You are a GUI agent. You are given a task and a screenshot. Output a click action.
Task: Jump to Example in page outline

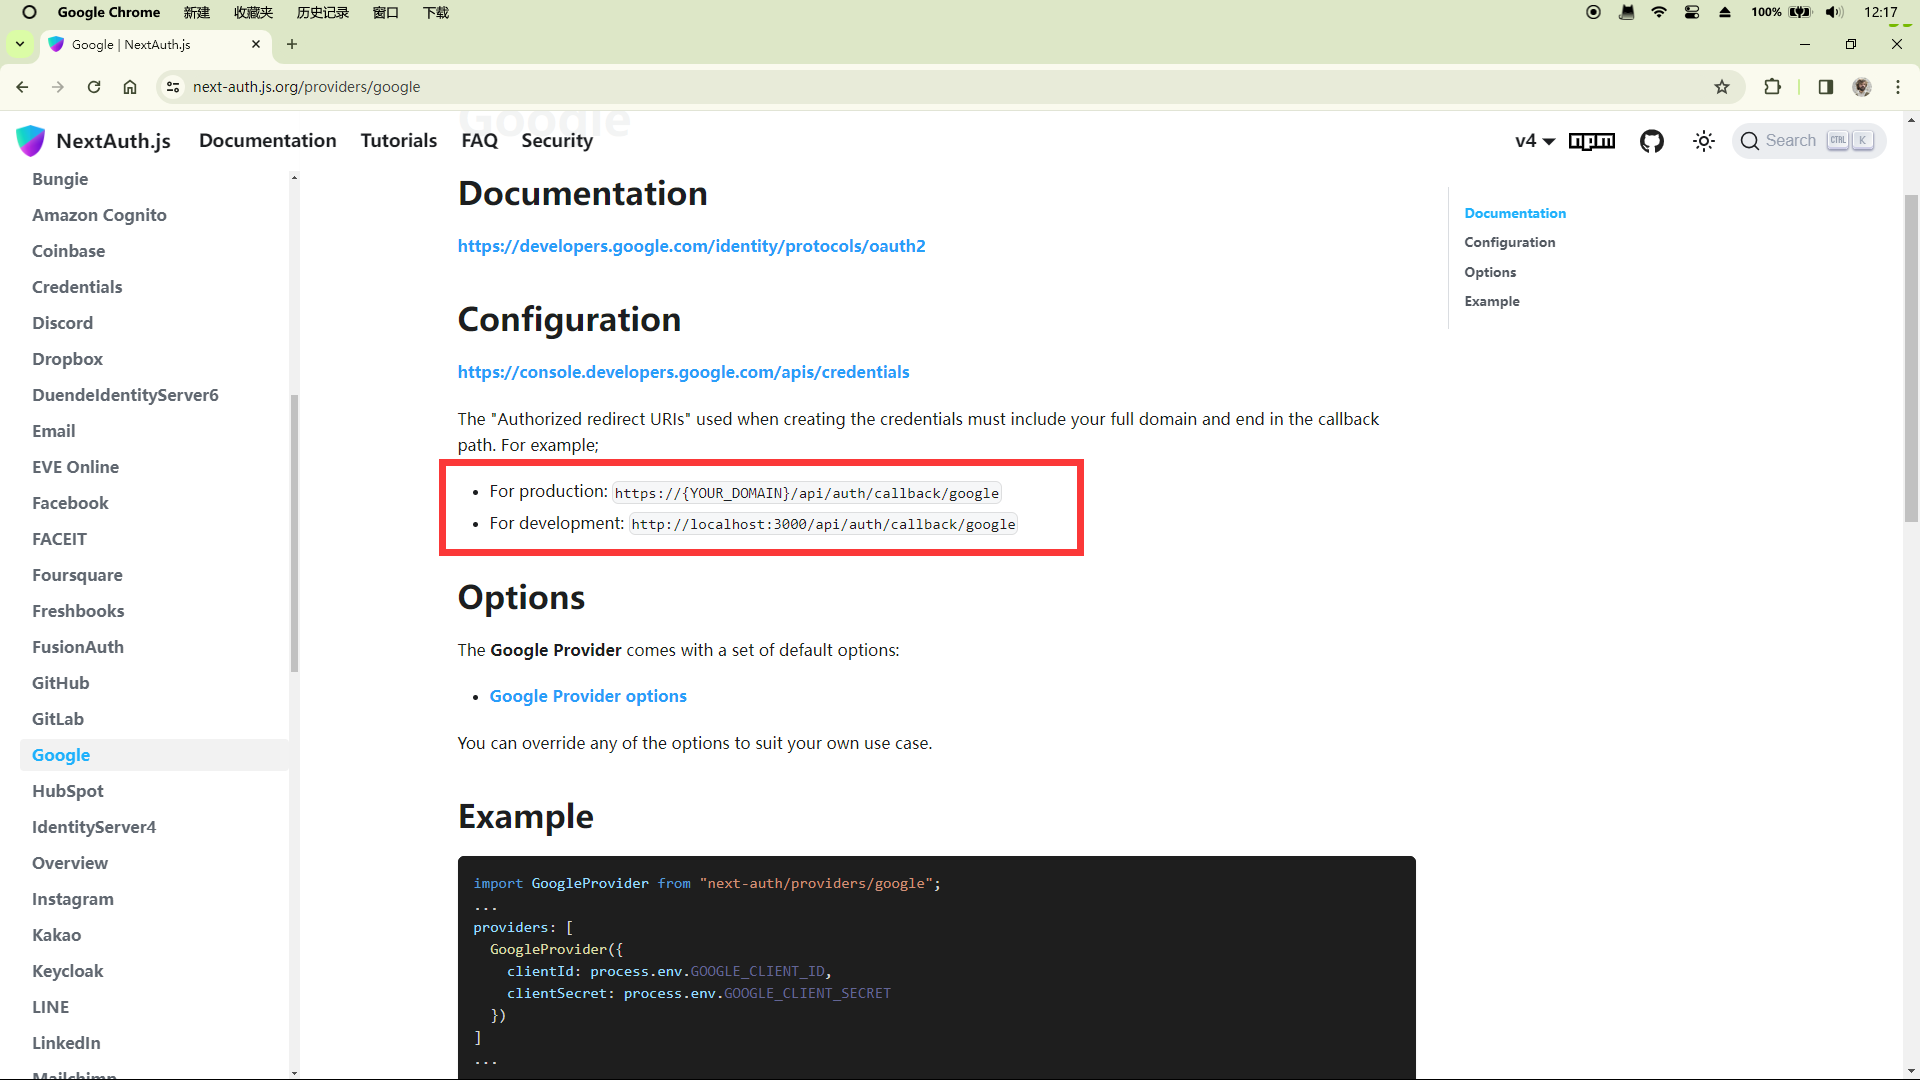coord(1492,301)
